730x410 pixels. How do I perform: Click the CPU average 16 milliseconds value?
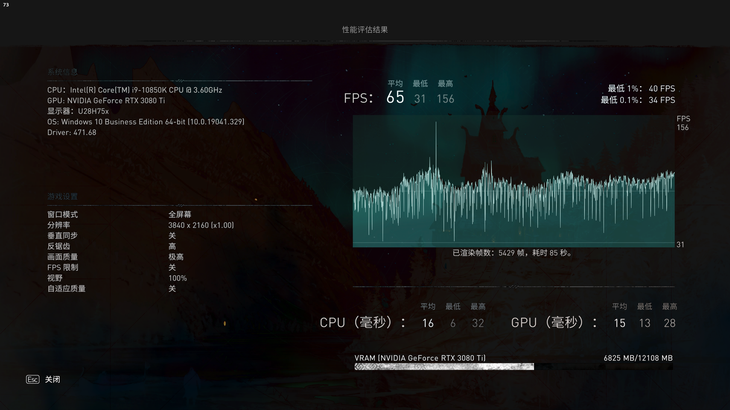[x=428, y=323]
